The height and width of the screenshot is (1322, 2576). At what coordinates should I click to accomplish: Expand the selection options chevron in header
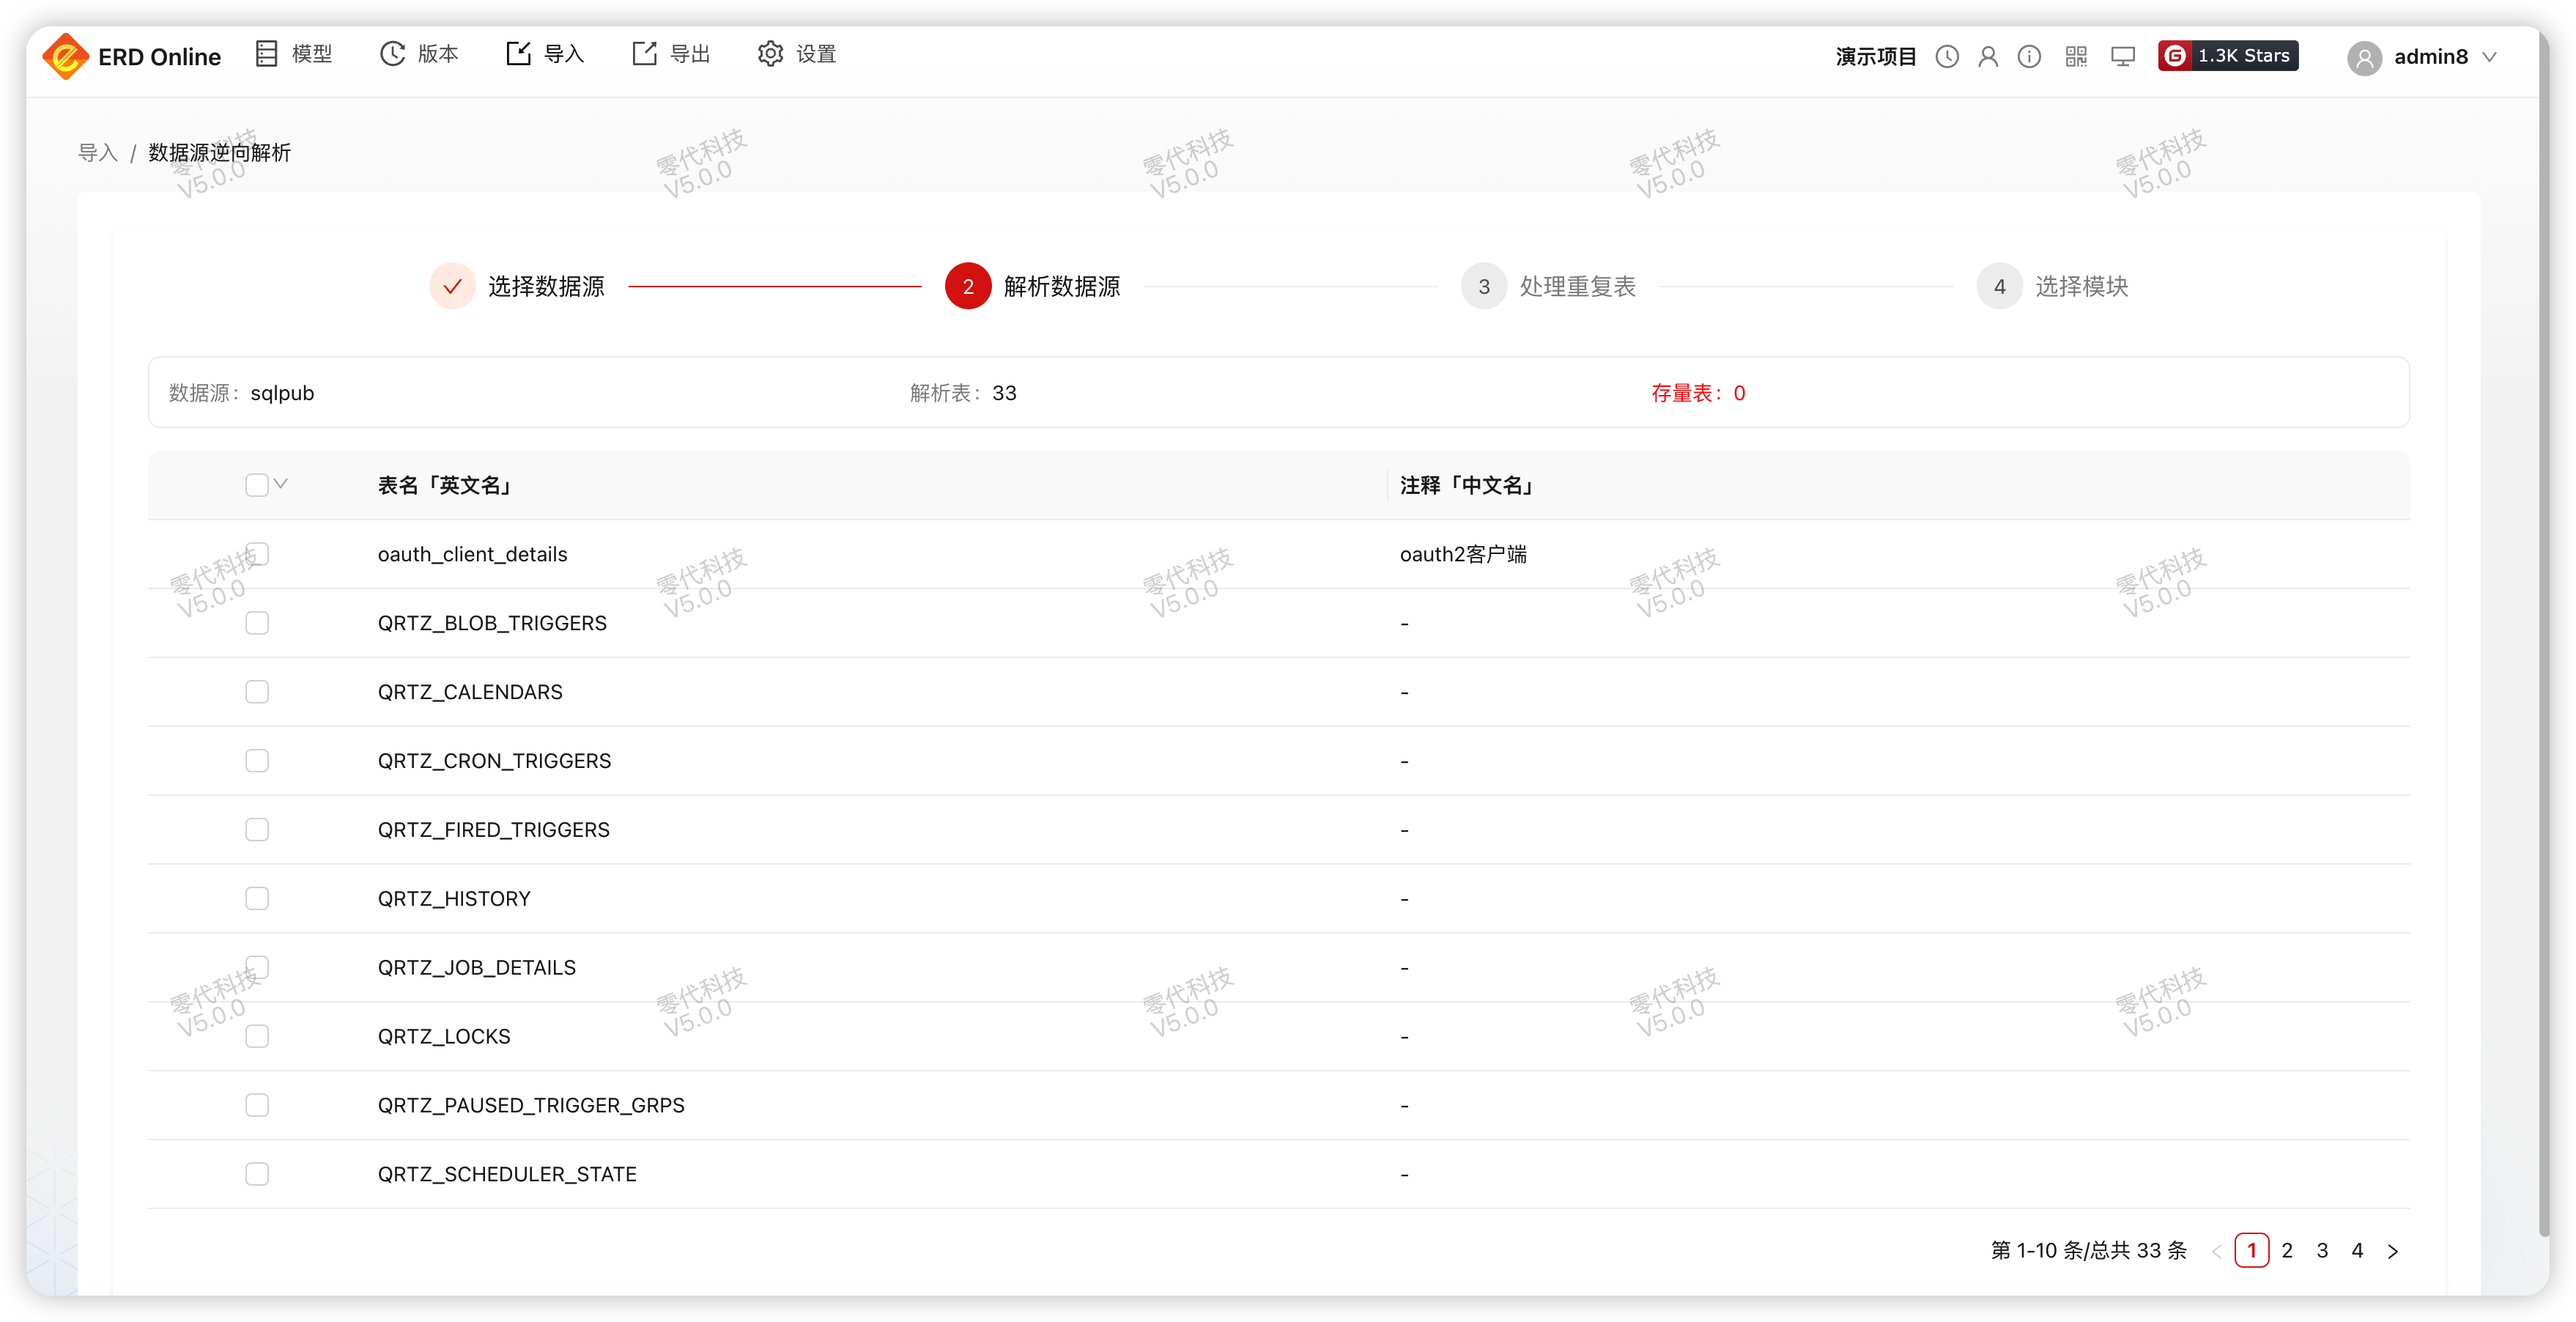point(281,484)
